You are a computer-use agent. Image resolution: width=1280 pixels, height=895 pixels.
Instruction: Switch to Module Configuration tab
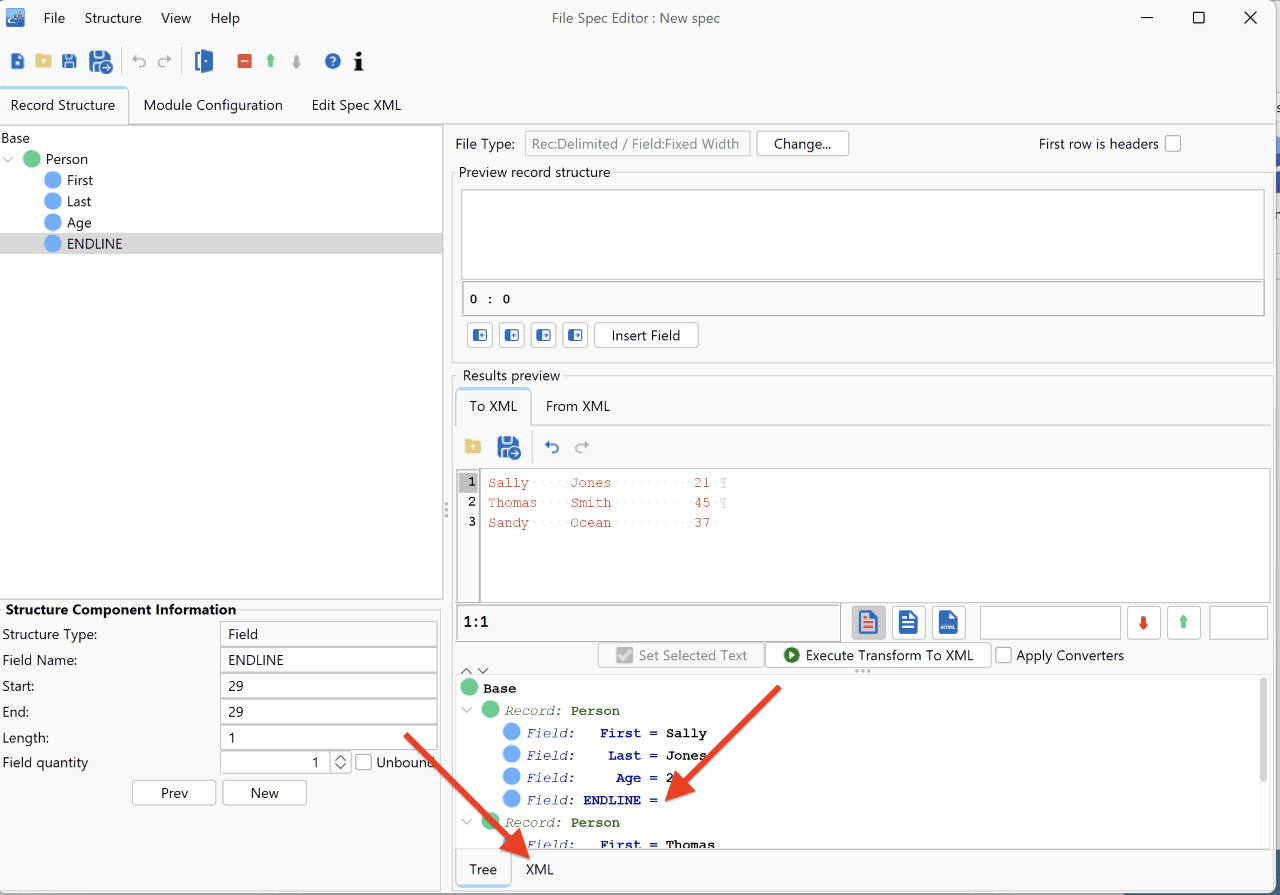point(213,105)
